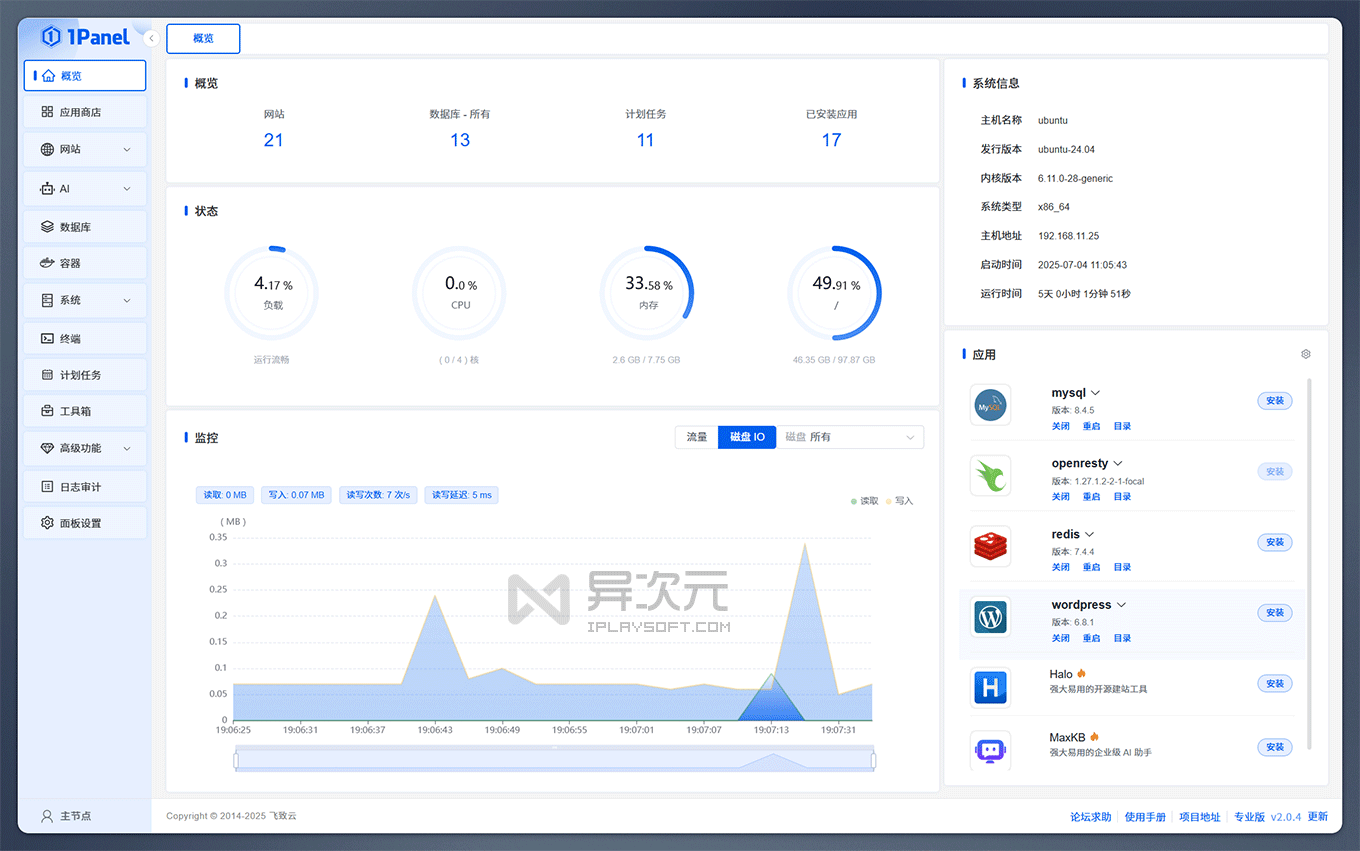This screenshot has width=1360, height=851.
Task: Expand the 网站 sidebar menu
Action: click(85, 149)
